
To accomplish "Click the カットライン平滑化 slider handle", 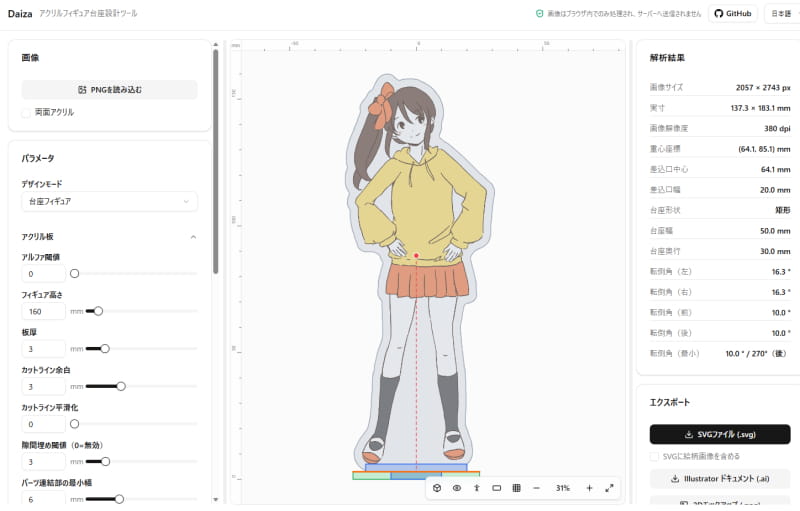I will click(x=74, y=424).
